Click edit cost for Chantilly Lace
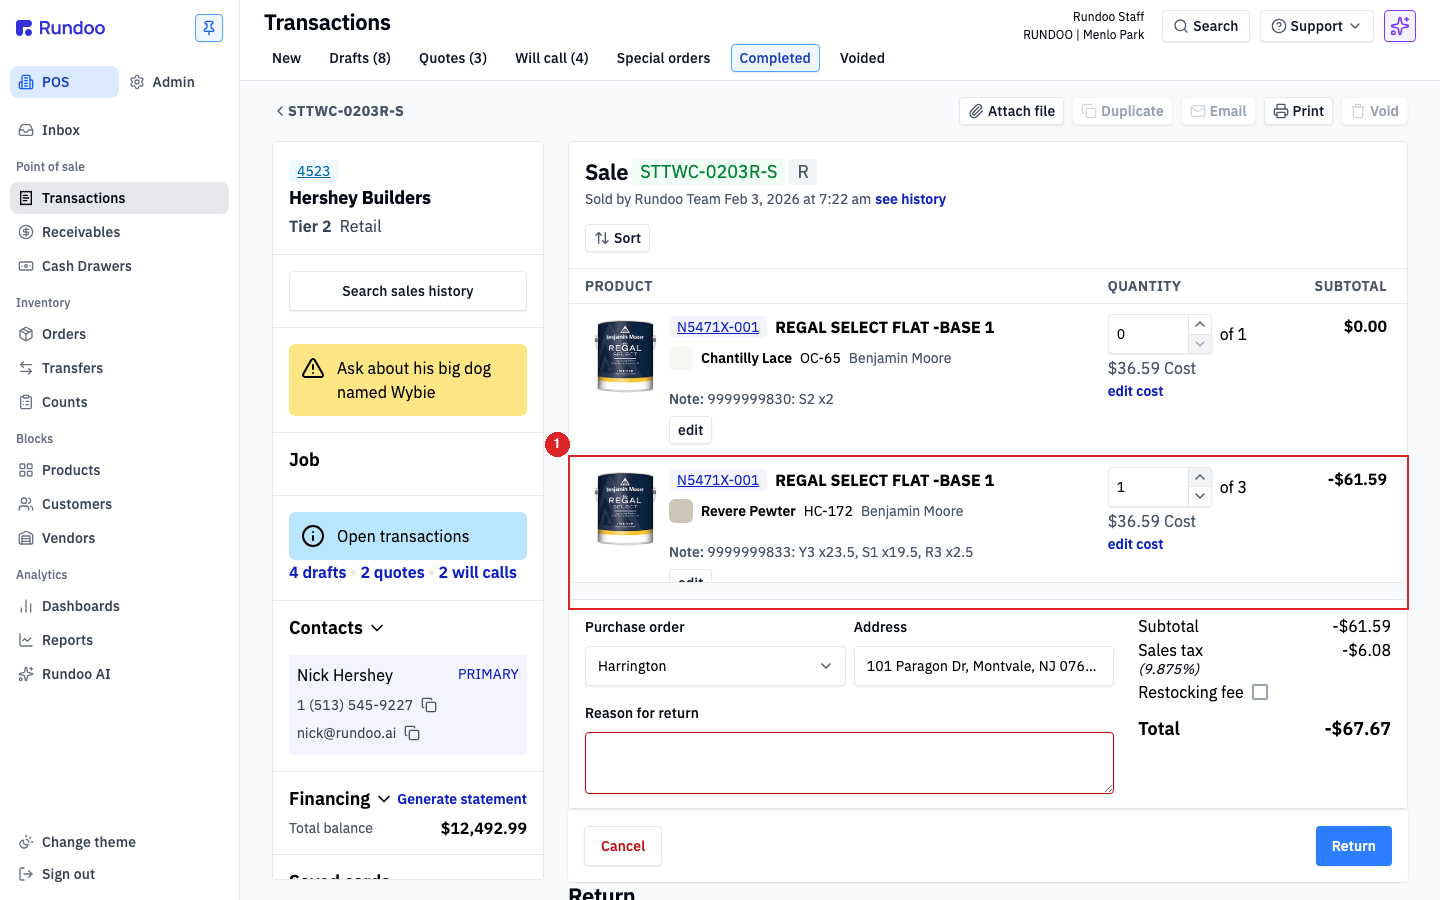The width and height of the screenshot is (1440, 900). coord(1135,391)
